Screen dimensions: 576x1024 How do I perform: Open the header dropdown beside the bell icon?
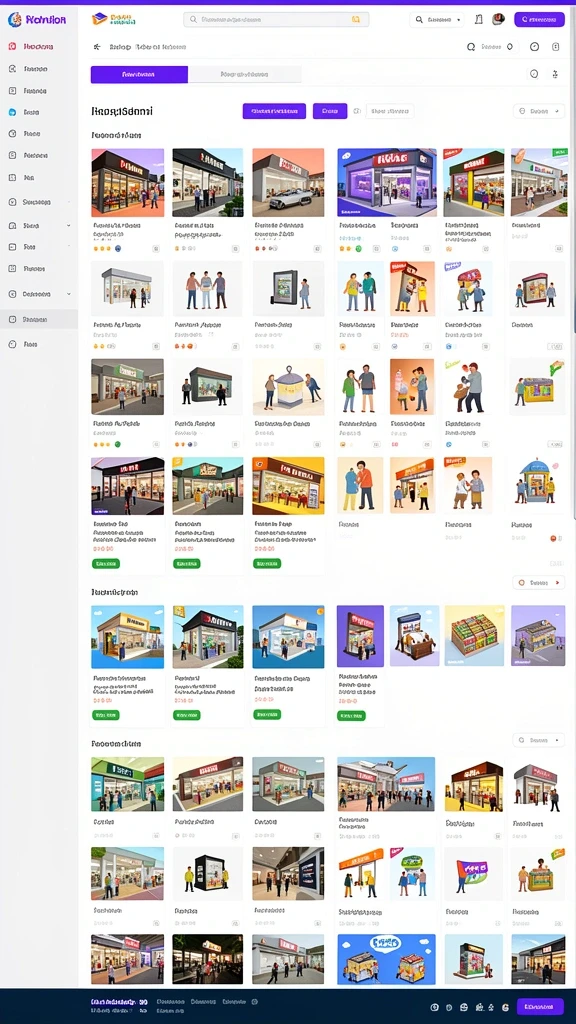[437, 20]
